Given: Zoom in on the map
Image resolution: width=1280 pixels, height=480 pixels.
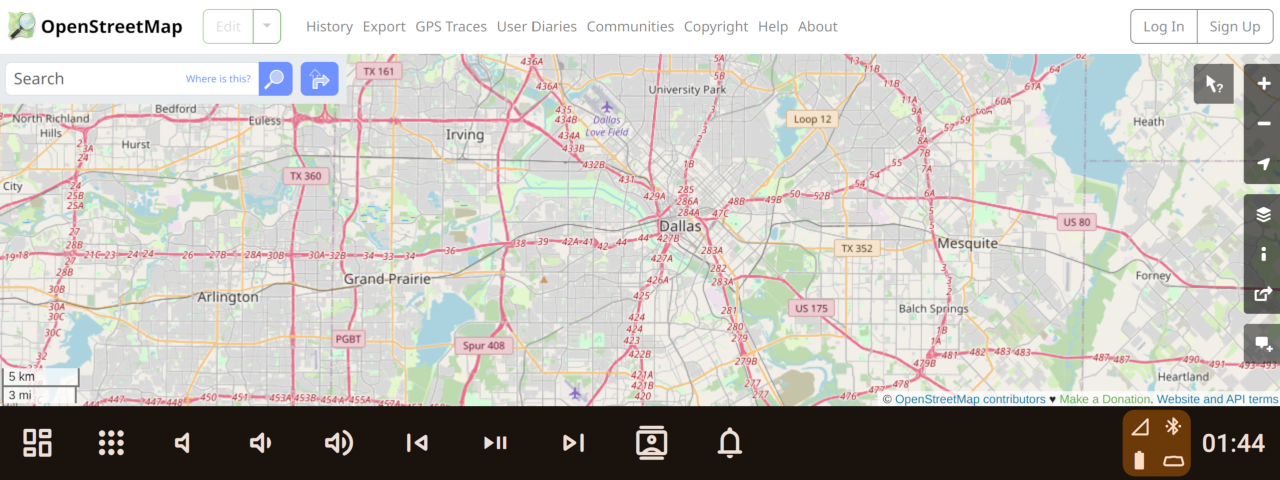Looking at the screenshot, I should 1263,84.
